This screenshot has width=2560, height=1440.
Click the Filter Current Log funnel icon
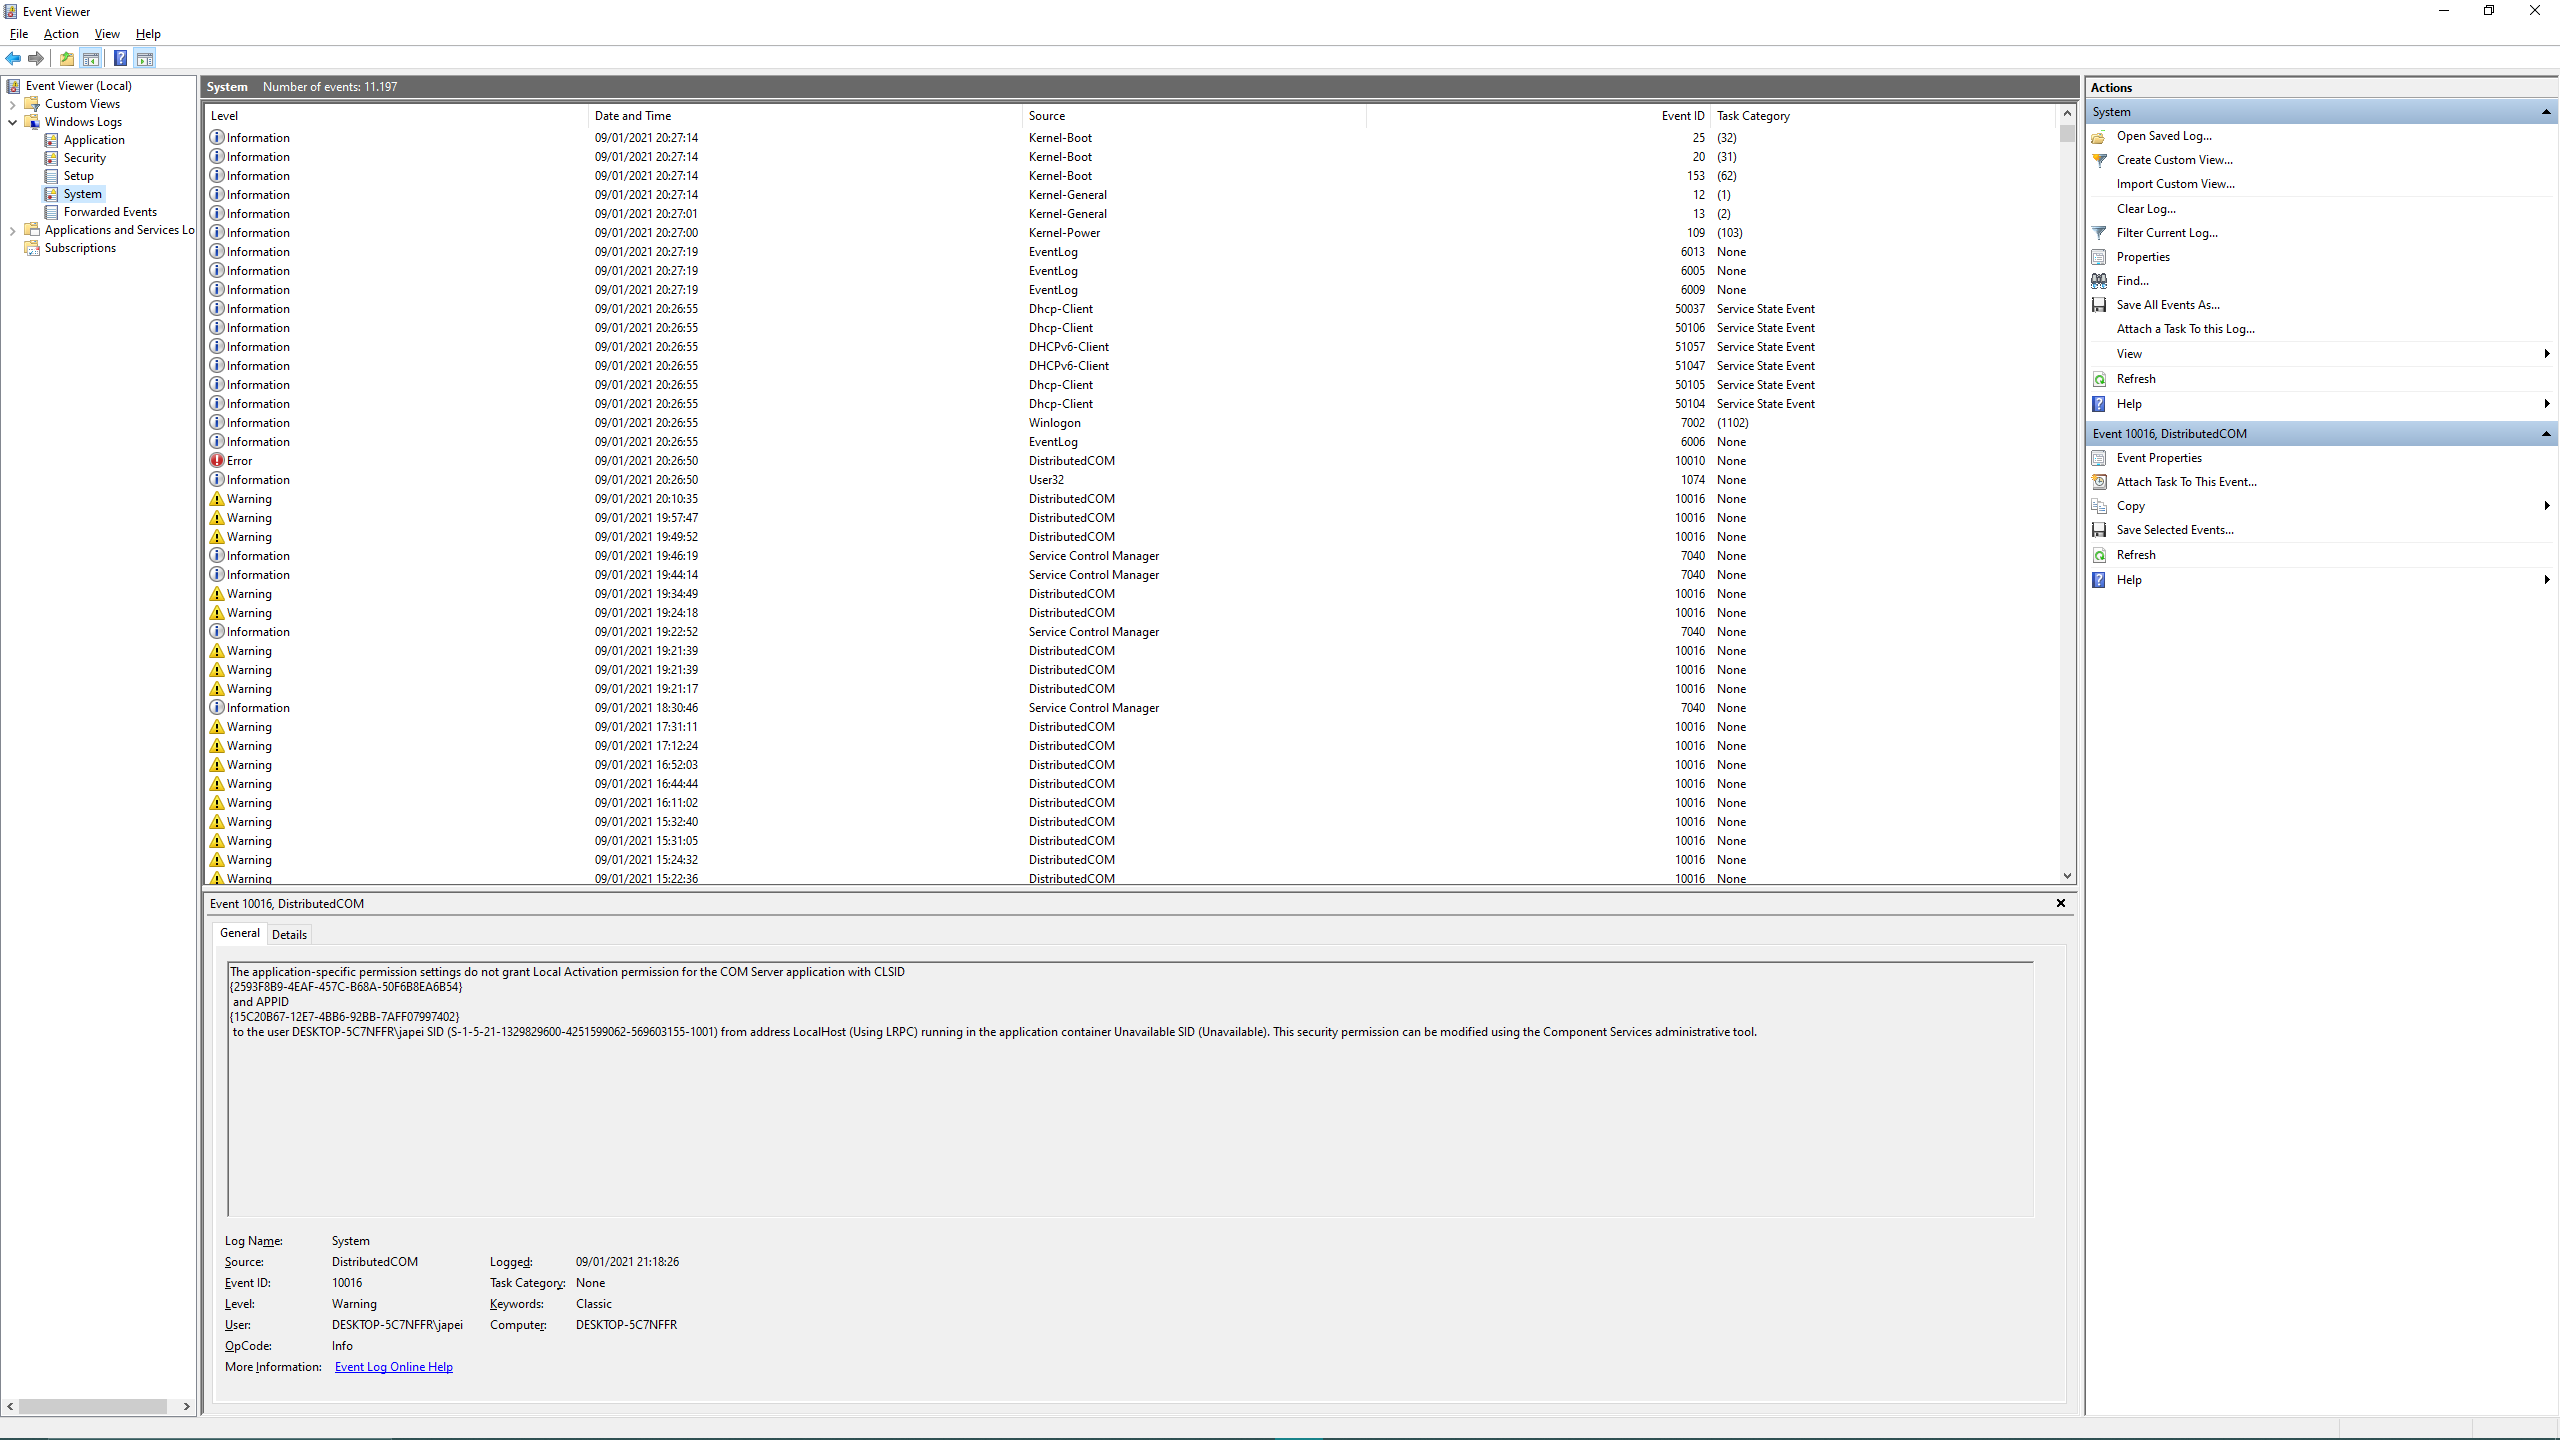(x=2099, y=233)
